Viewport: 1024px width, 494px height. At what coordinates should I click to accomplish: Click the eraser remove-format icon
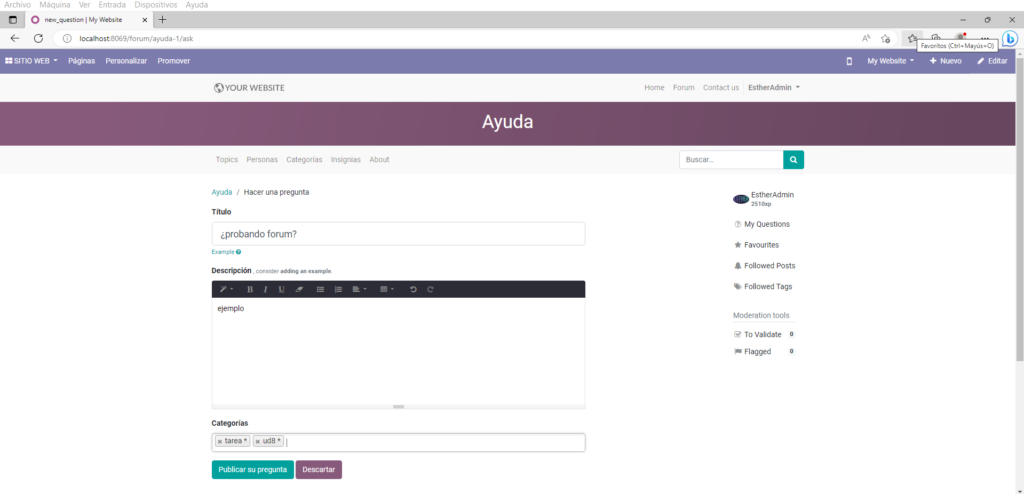click(x=299, y=289)
